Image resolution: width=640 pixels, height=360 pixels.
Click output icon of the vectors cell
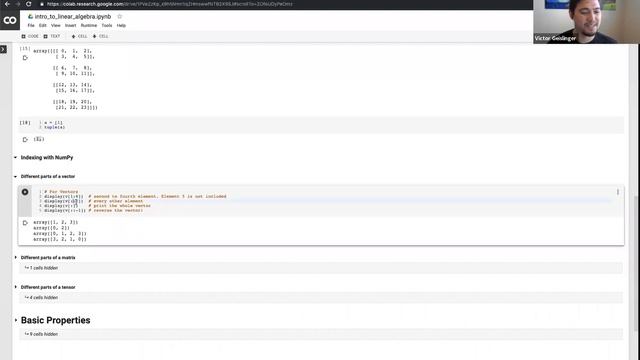click(x=25, y=223)
